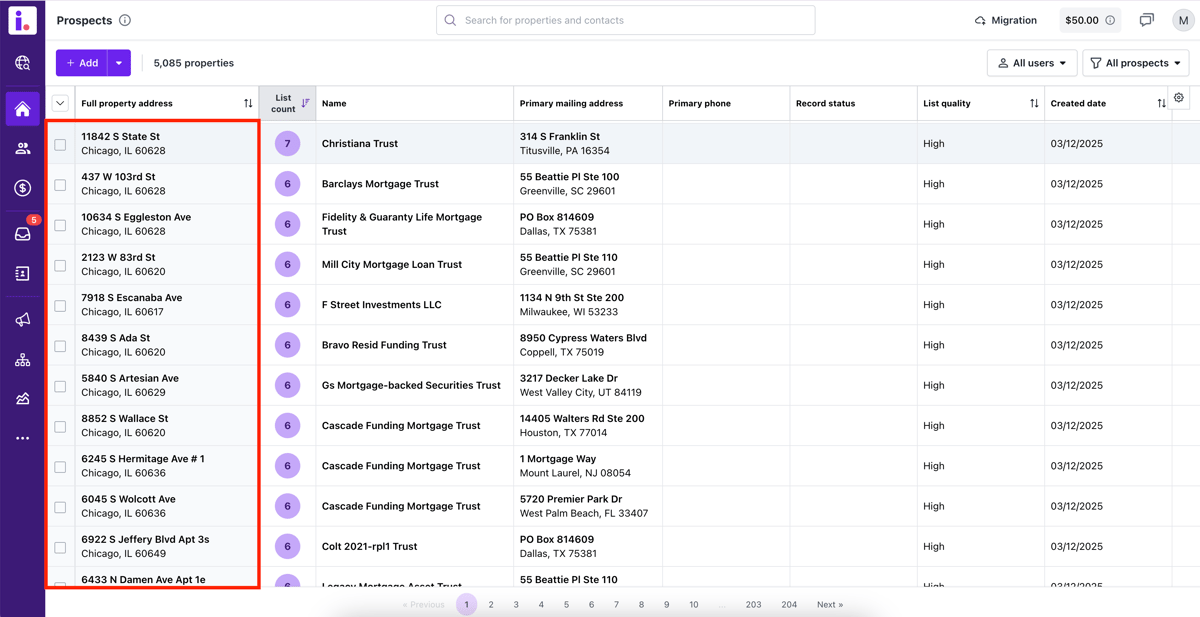Open Christiana Trust prospect

[360, 144]
